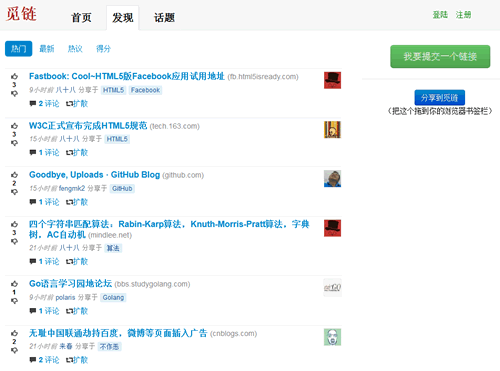Open avatar beside the W3C HTML5 post
Viewport: 500px width, 371px height.
pyautogui.click(x=332, y=129)
